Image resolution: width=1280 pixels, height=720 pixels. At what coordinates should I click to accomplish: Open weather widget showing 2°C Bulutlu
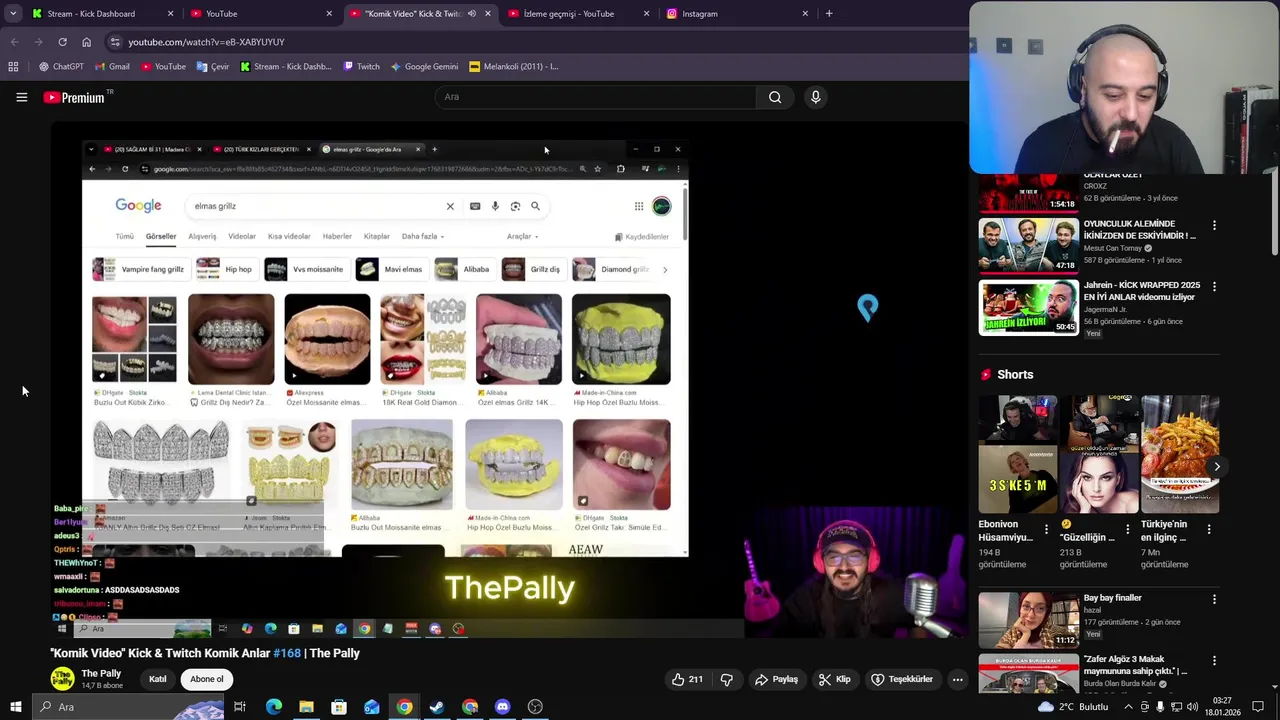(1073, 707)
